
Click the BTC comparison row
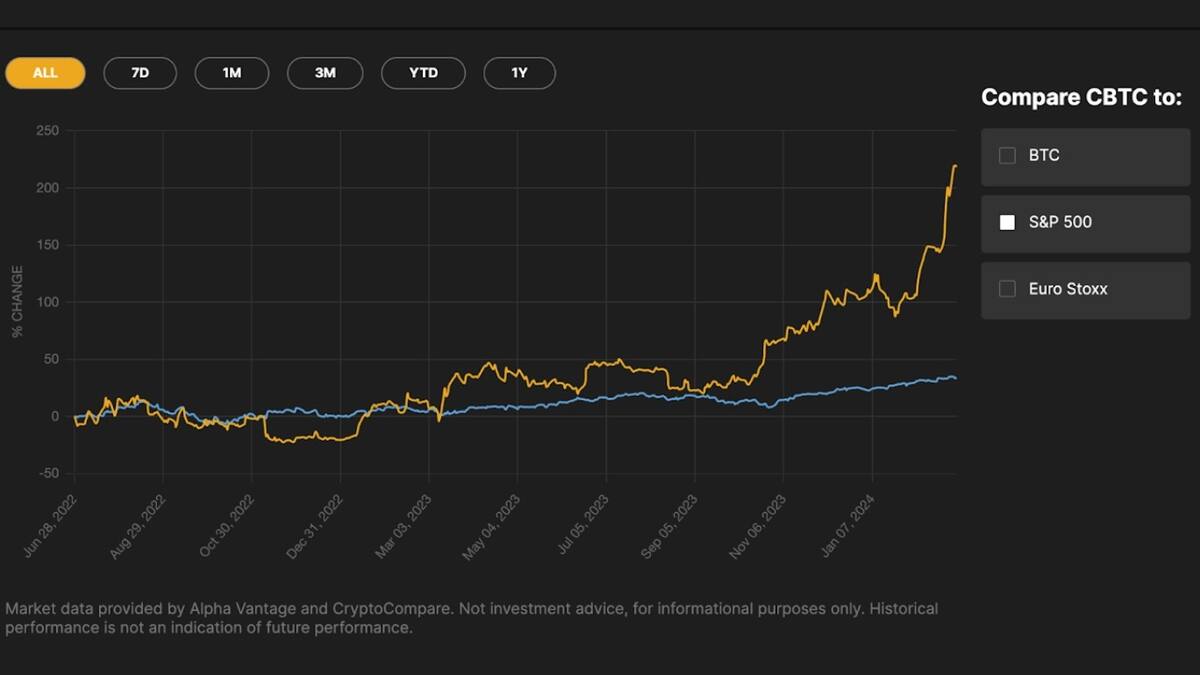1085,155
